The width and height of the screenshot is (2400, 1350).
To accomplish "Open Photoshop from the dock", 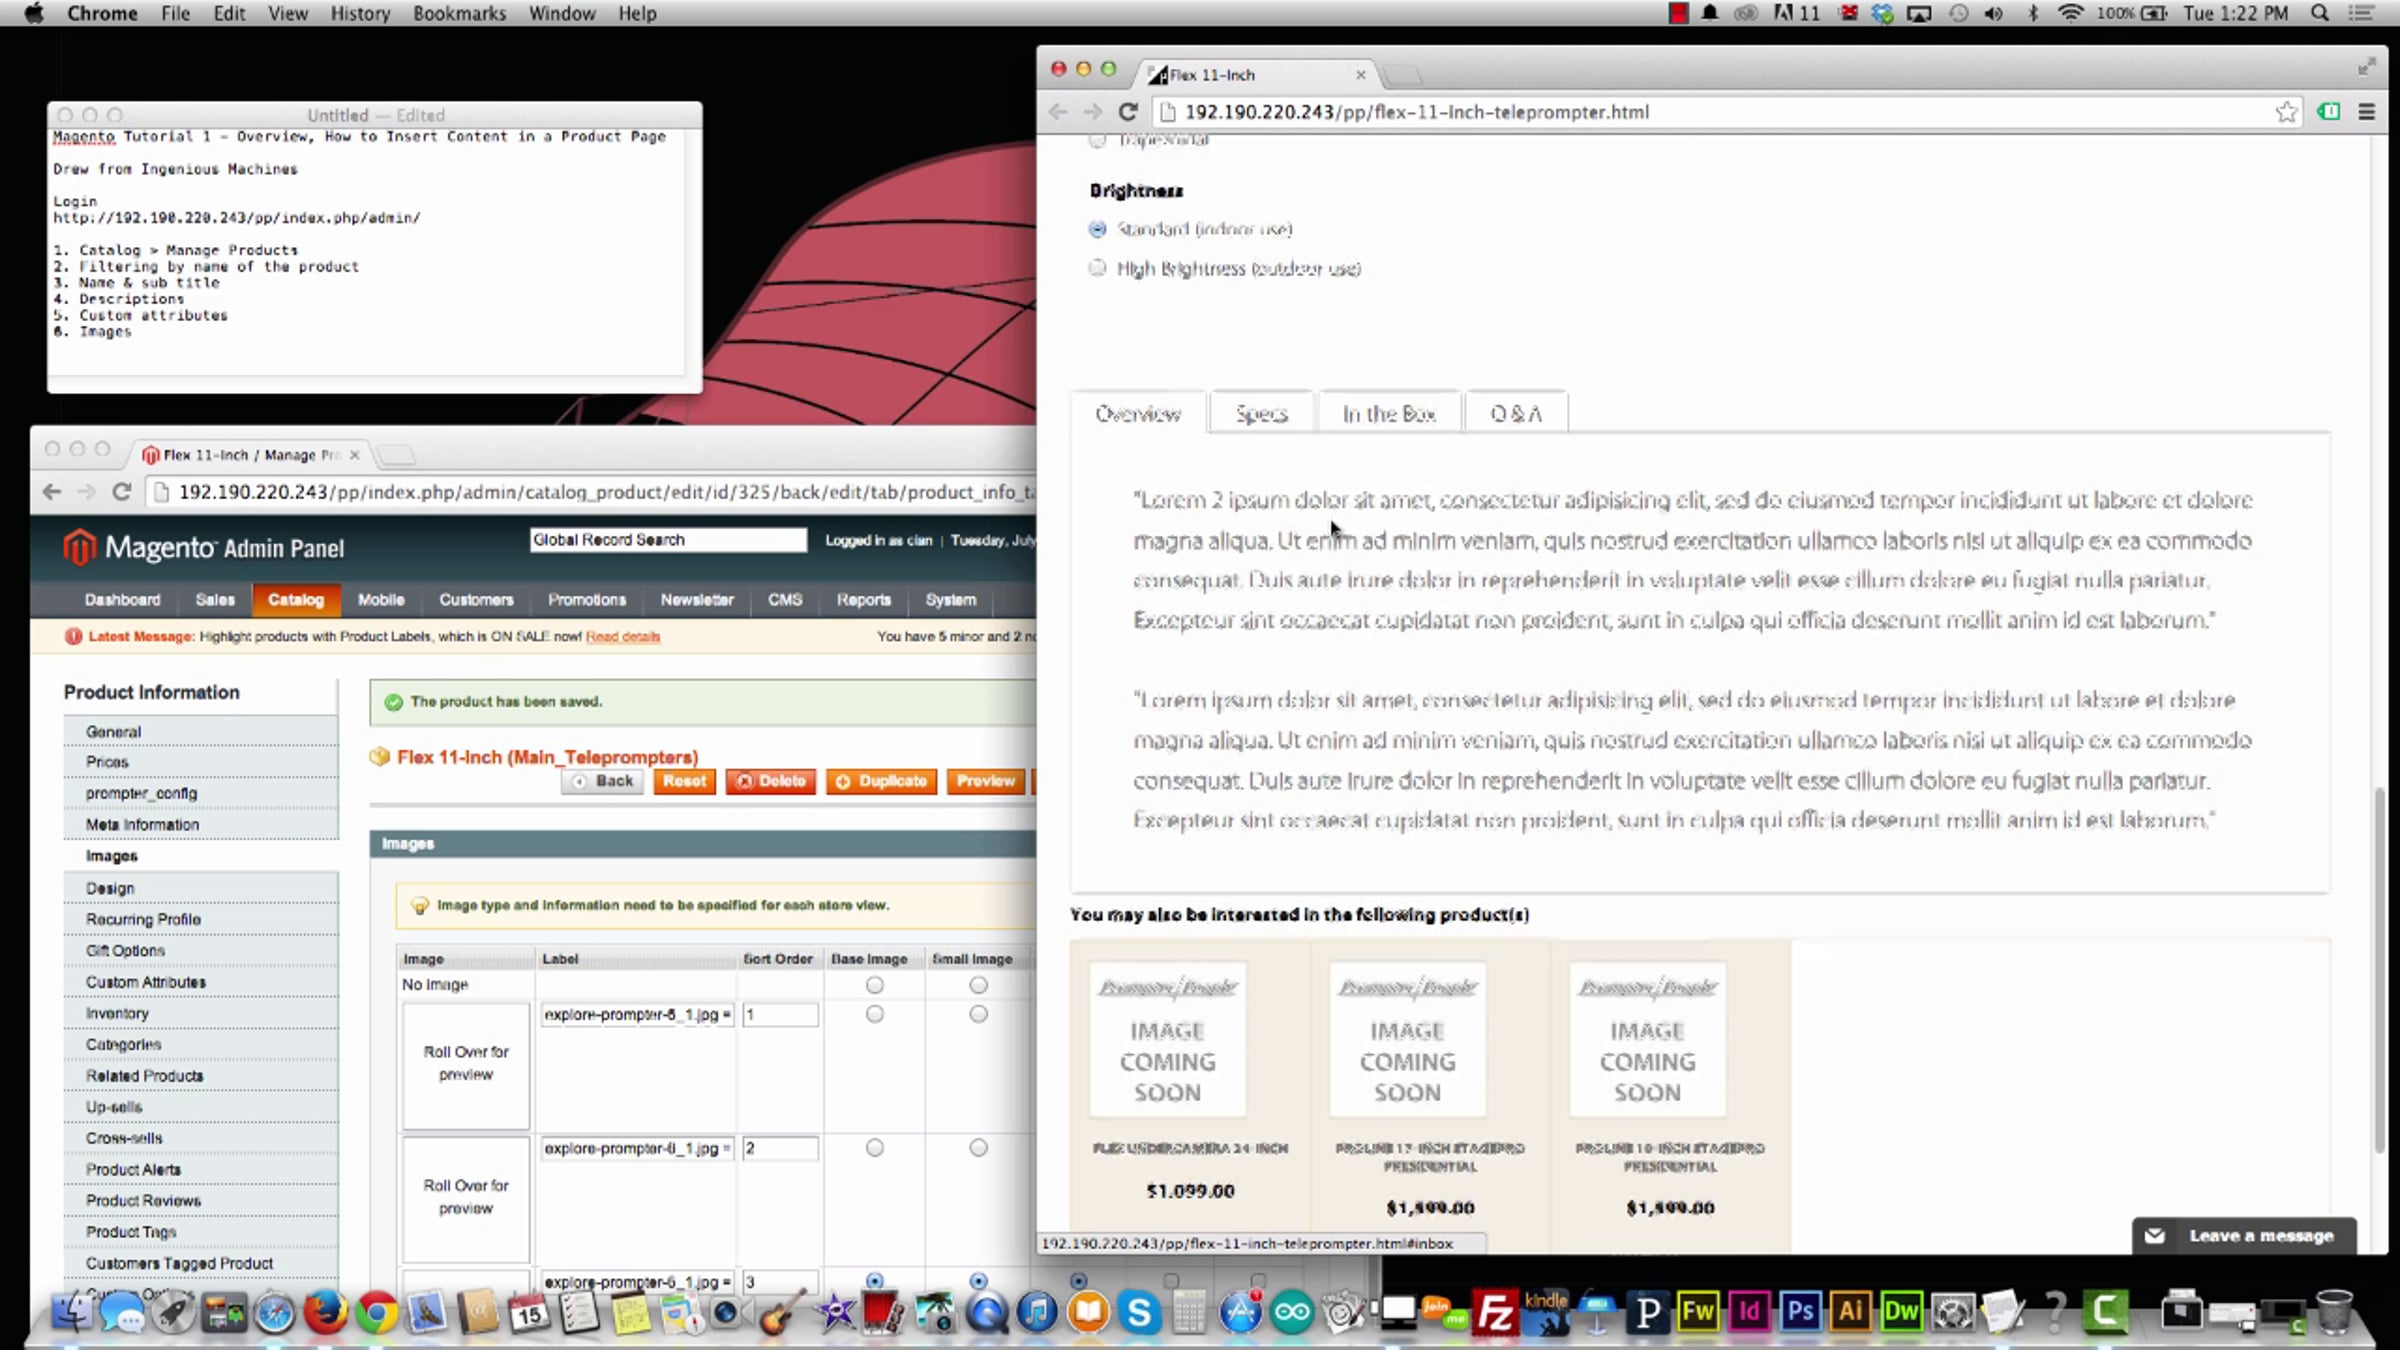I will tap(1800, 1312).
